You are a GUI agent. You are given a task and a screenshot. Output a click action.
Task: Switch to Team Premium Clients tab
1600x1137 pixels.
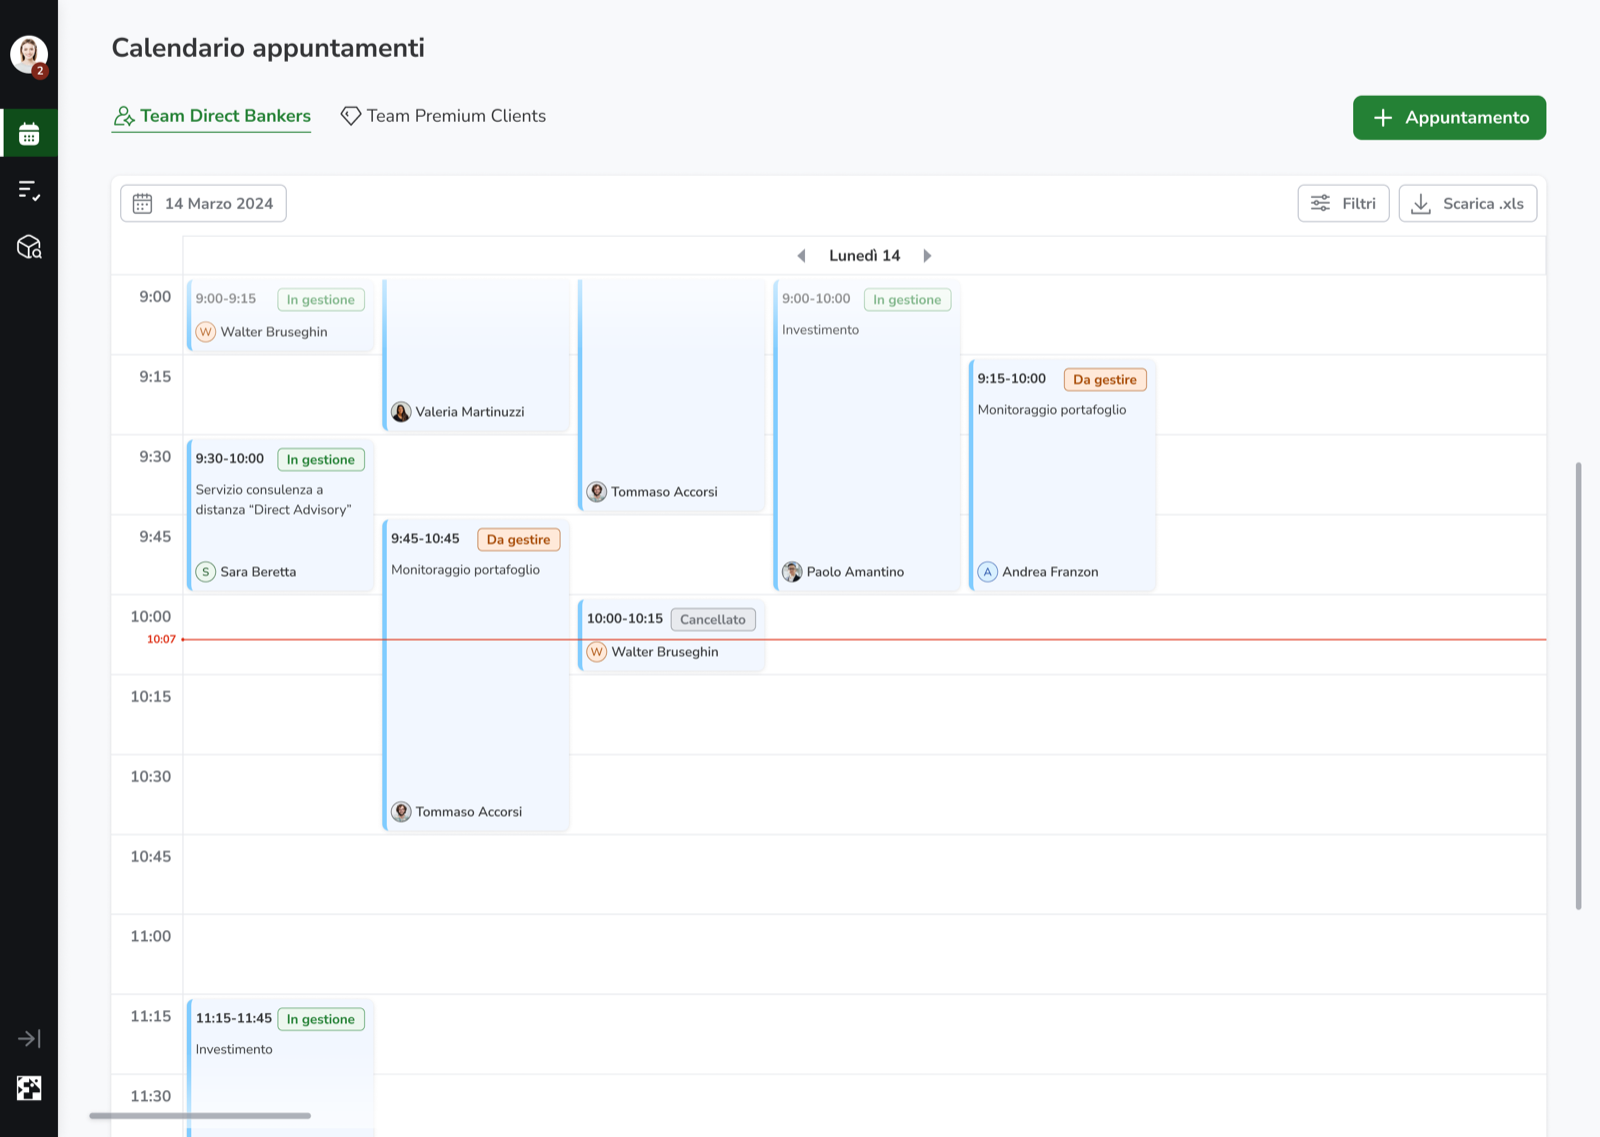[443, 116]
